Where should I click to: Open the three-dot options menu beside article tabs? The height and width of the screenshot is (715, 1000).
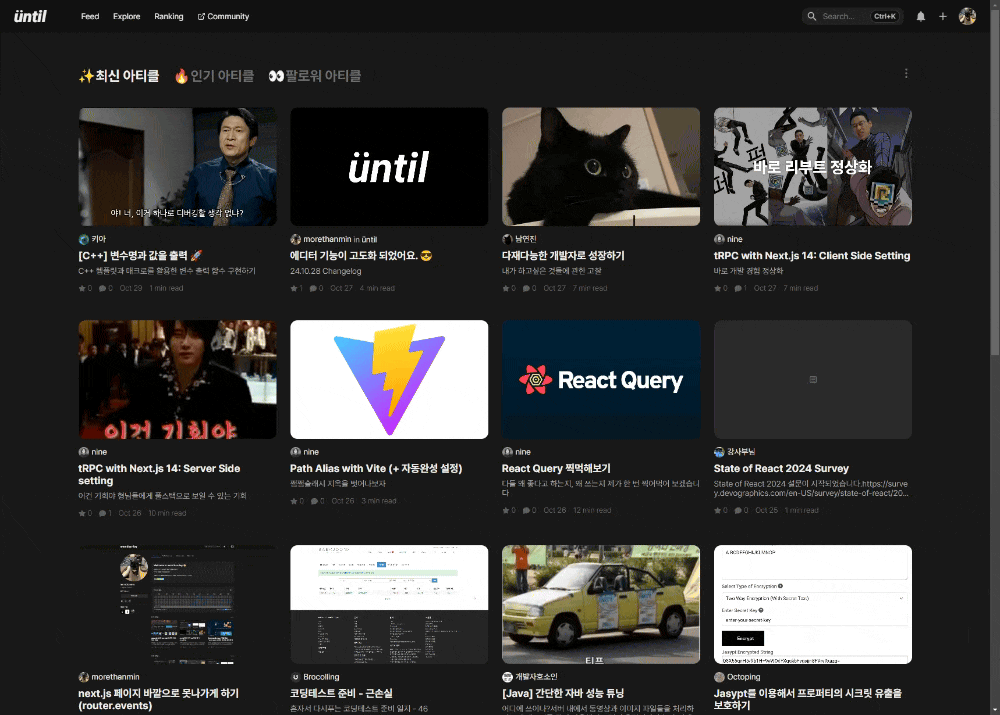coord(906,73)
